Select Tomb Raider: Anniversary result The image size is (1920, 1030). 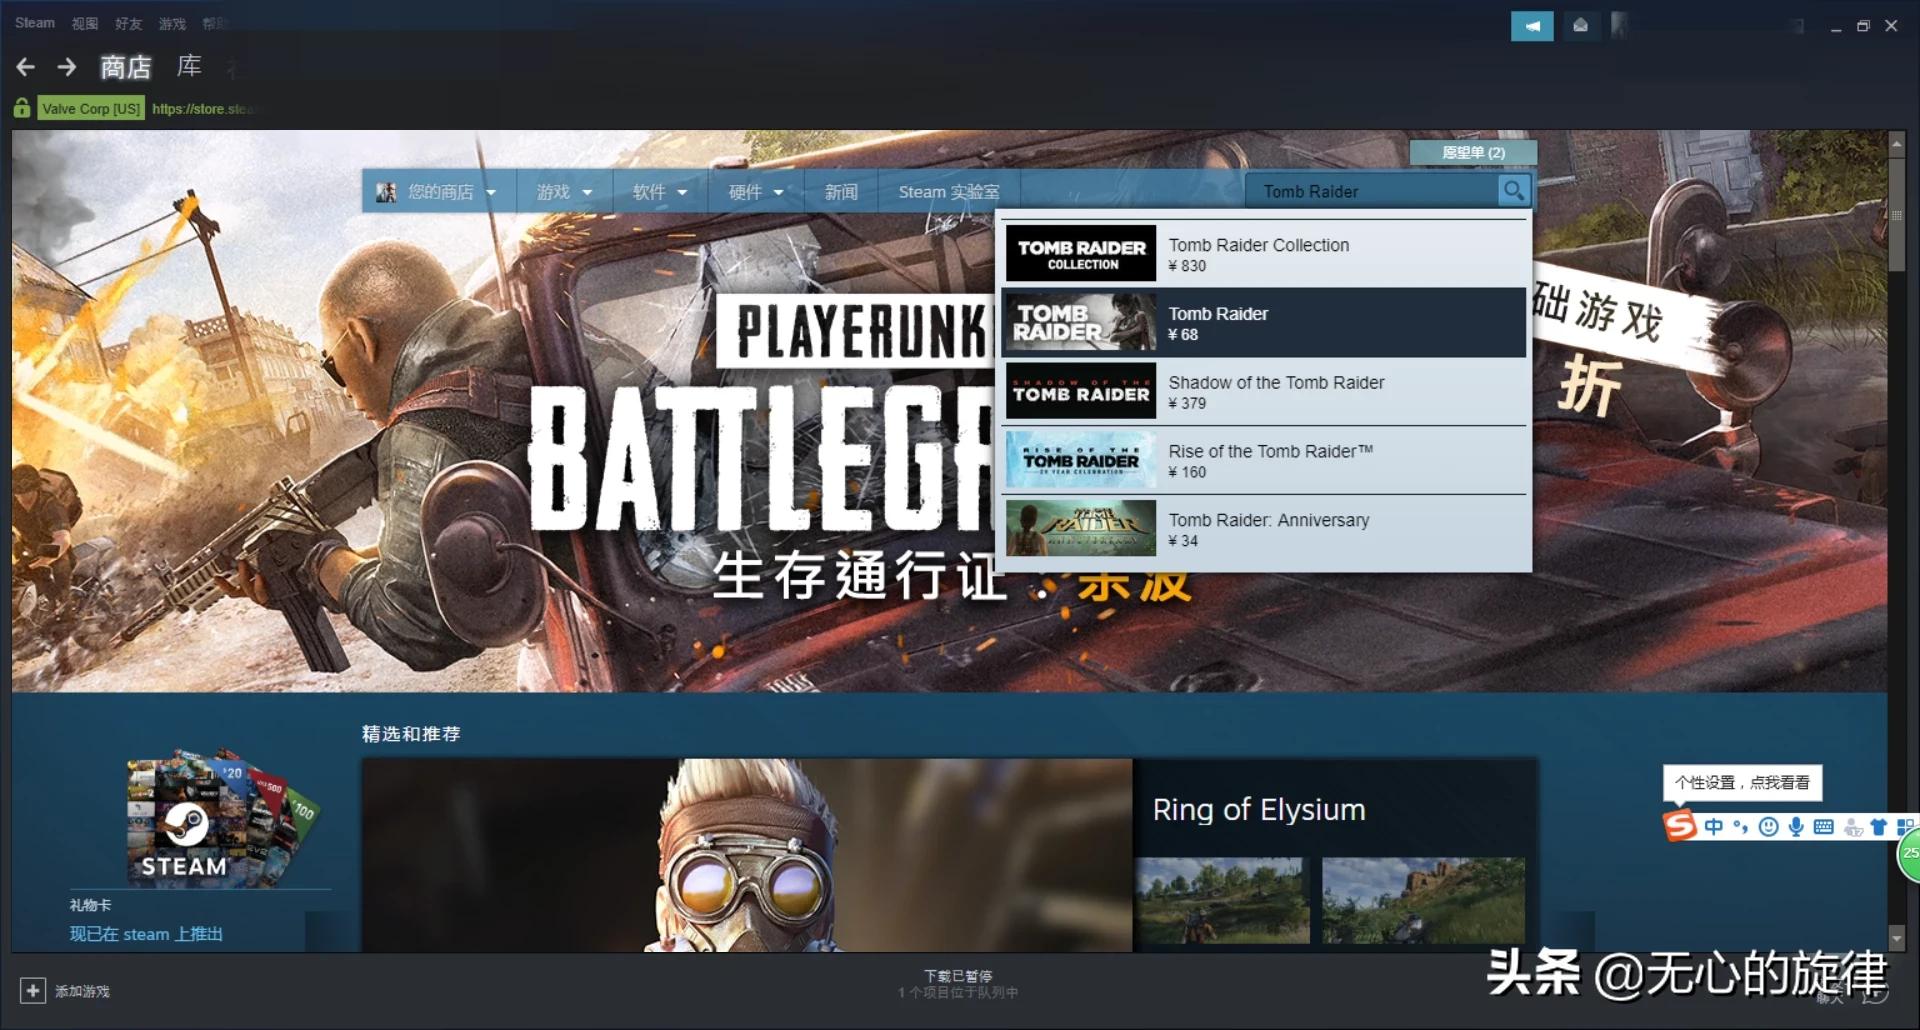click(x=1264, y=530)
